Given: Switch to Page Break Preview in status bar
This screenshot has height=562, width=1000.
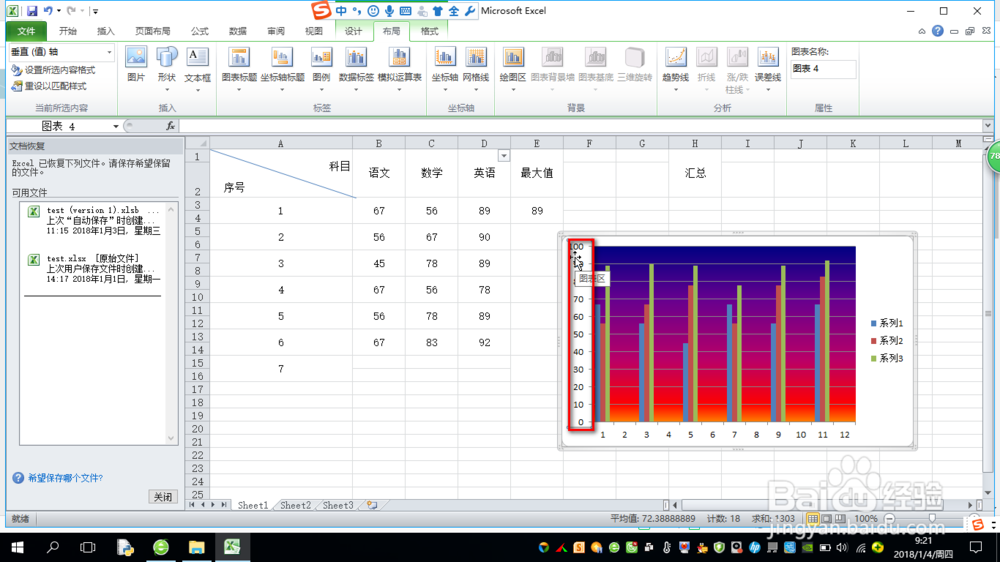Looking at the screenshot, I should (x=841, y=519).
